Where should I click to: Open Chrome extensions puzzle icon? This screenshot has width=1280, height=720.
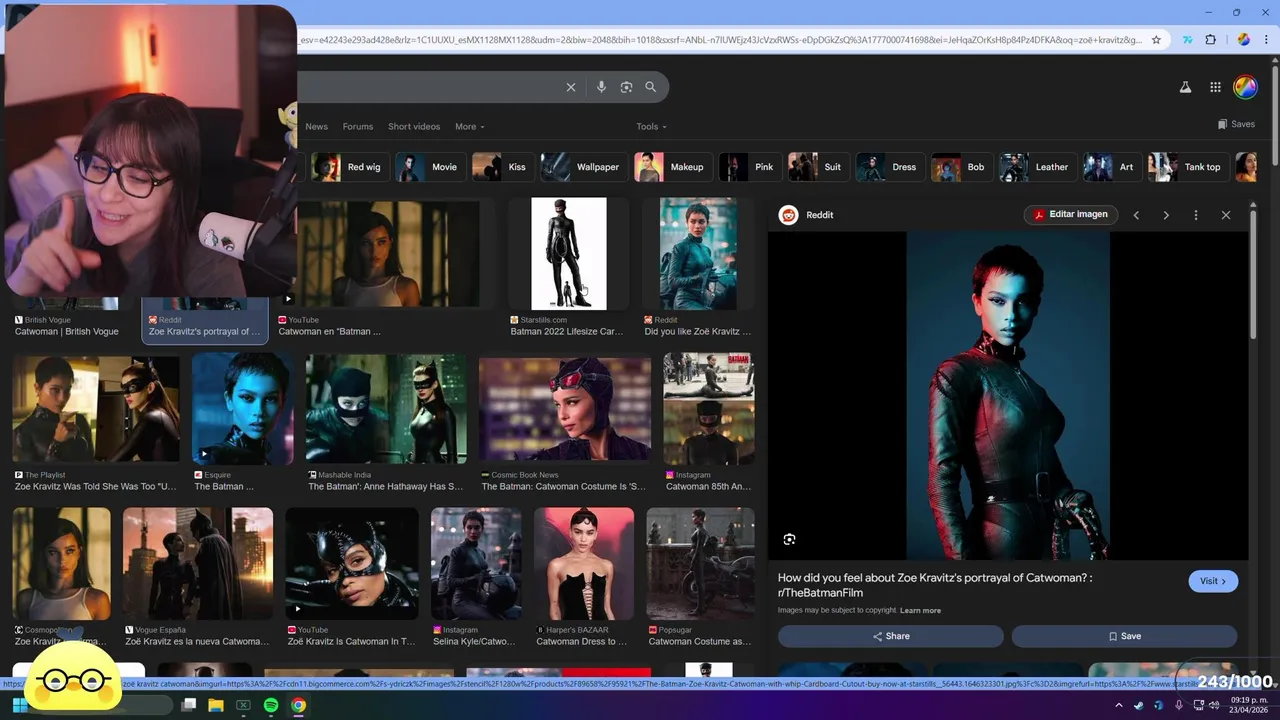click(1211, 40)
